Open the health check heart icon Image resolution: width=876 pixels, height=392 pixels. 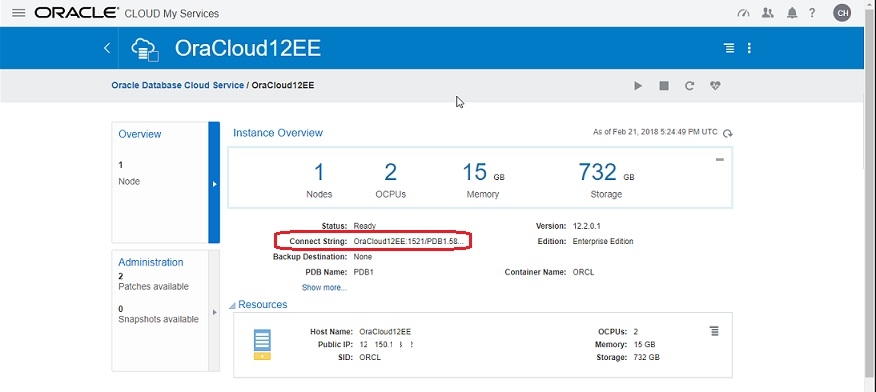pos(715,85)
